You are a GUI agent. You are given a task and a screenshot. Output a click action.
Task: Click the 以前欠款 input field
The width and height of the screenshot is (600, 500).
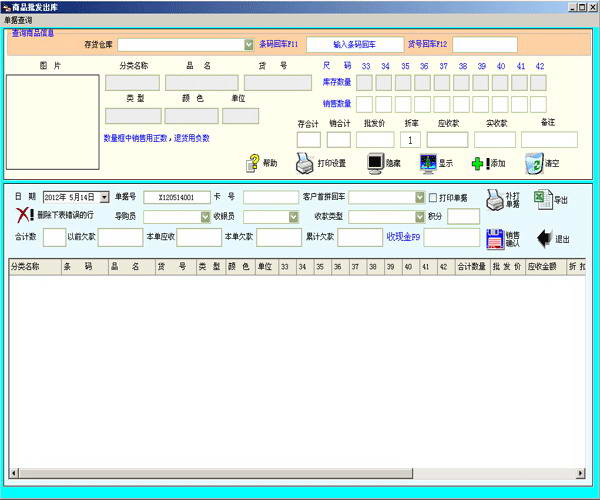click(x=121, y=238)
